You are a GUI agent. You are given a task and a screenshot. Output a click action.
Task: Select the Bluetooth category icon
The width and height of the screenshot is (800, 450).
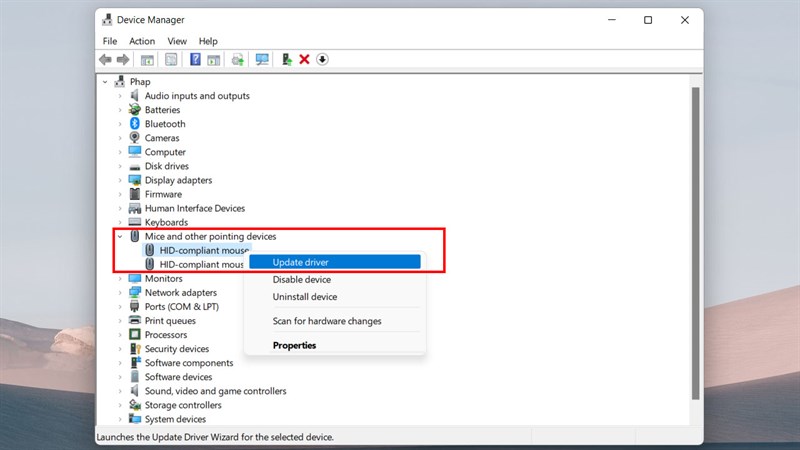tap(135, 124)
